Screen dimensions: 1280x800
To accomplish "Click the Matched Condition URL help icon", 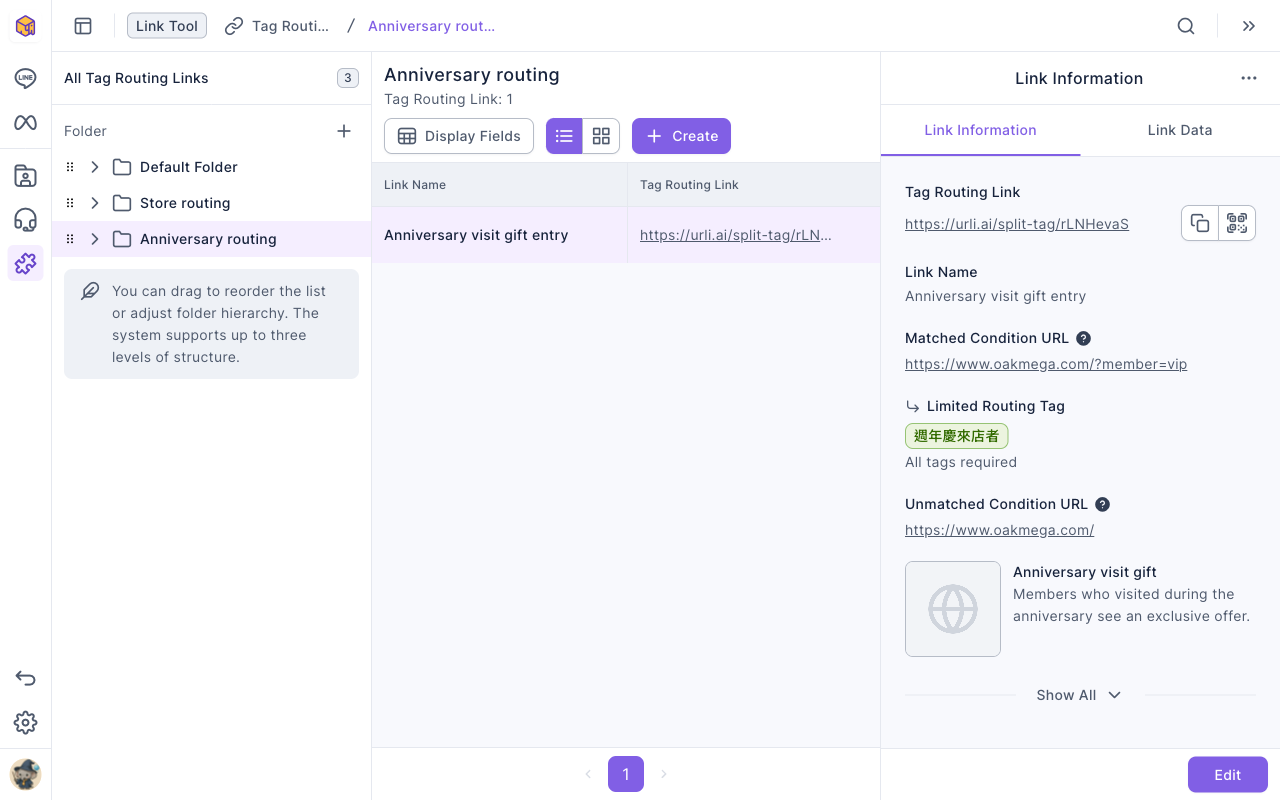I will tap(1083, 338).
